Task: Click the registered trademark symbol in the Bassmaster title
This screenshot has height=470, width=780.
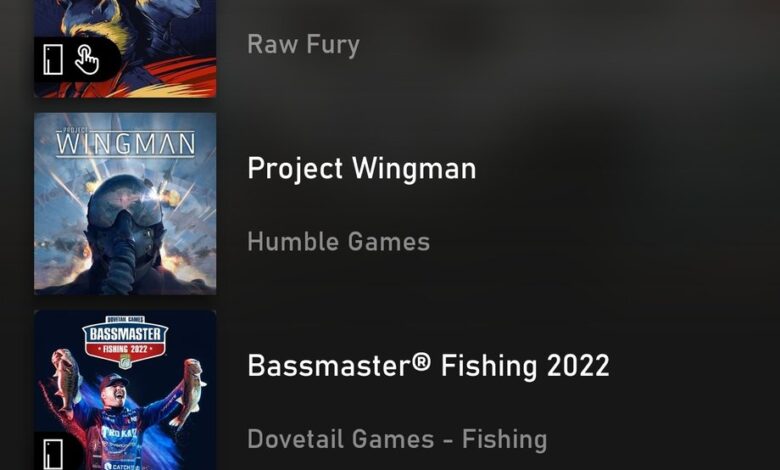Action: 421,362
